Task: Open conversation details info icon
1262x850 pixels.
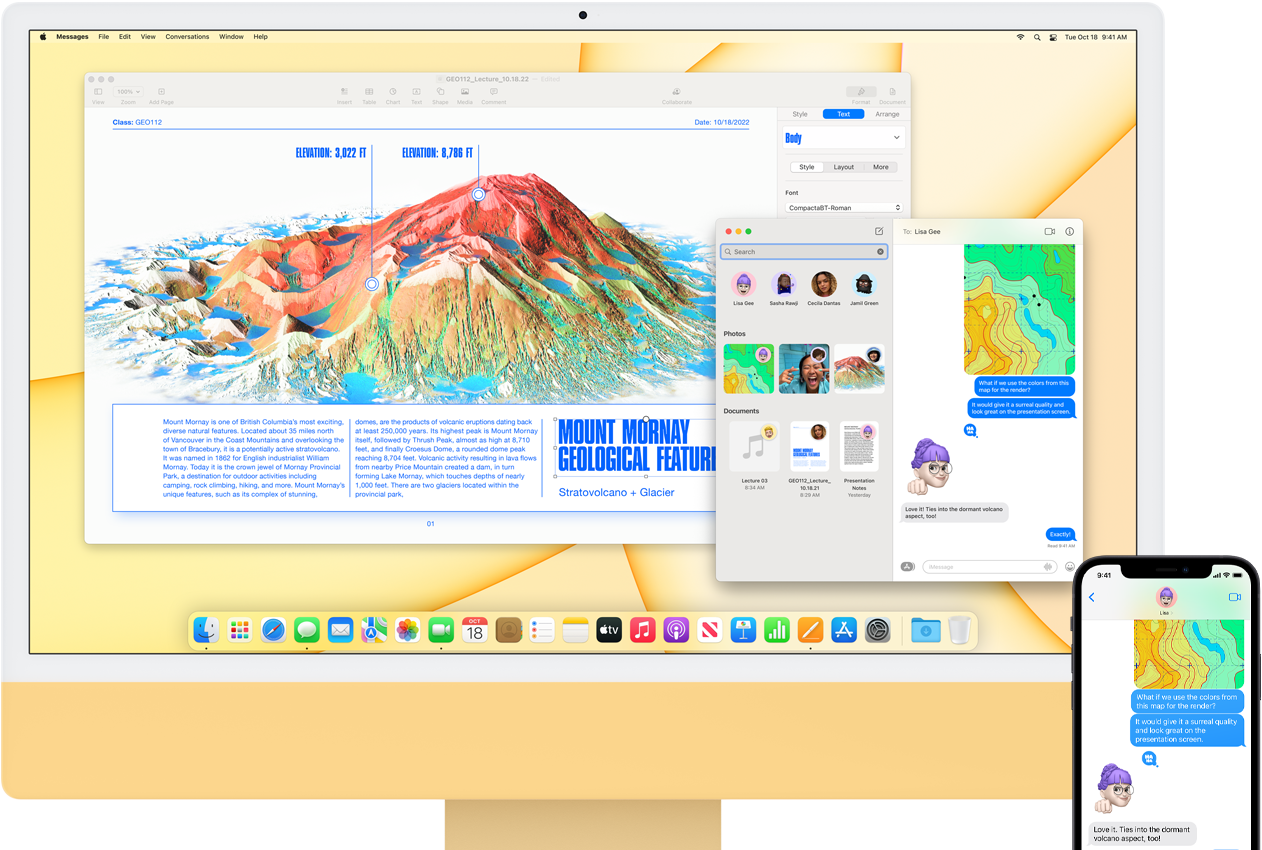Action: [1069, 231]
